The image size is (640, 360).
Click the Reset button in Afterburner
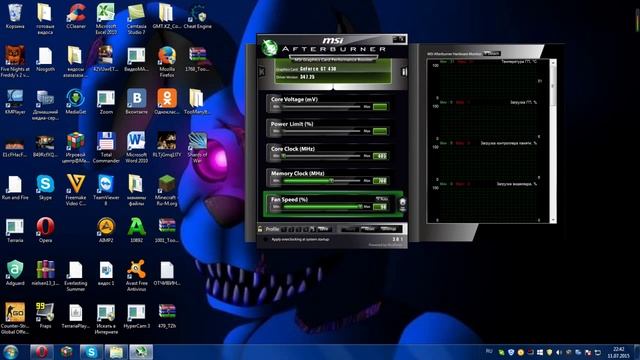[x=369, y=229]
